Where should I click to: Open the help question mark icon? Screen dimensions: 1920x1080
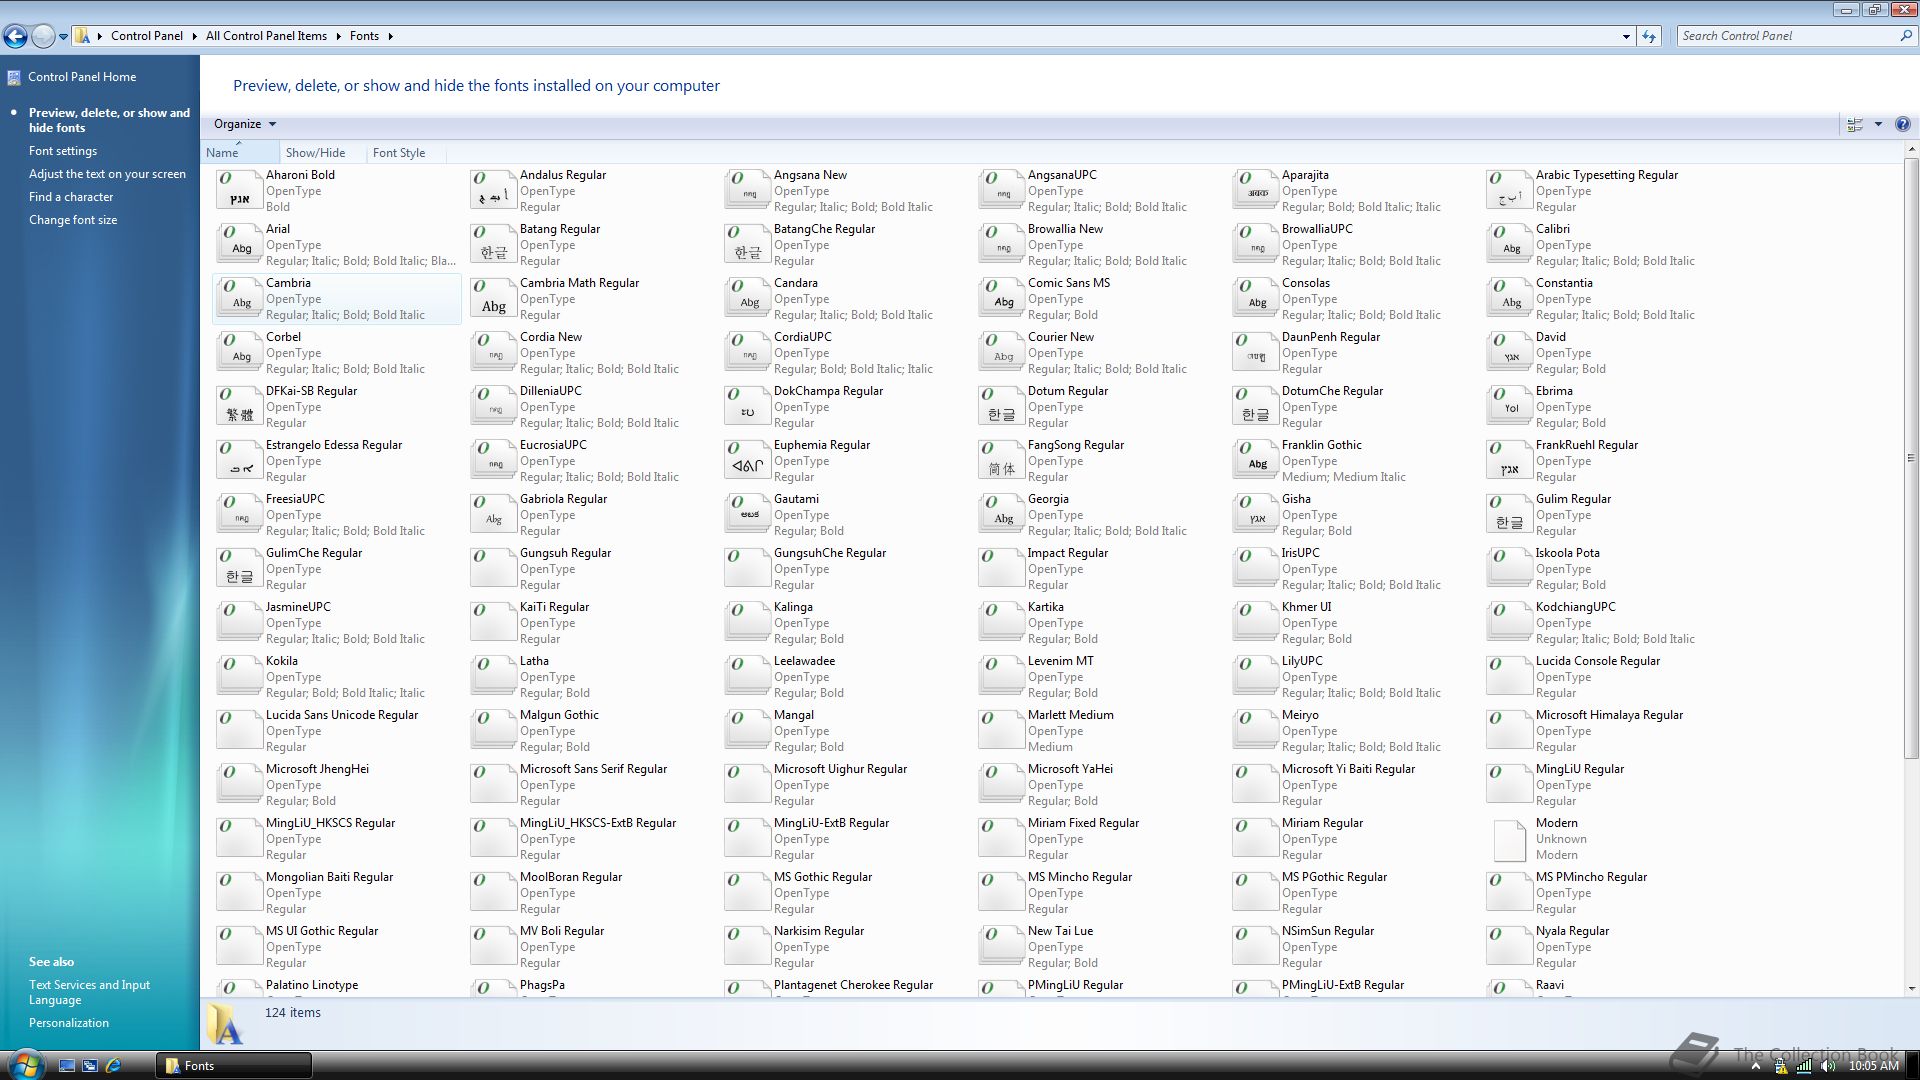1902,124
